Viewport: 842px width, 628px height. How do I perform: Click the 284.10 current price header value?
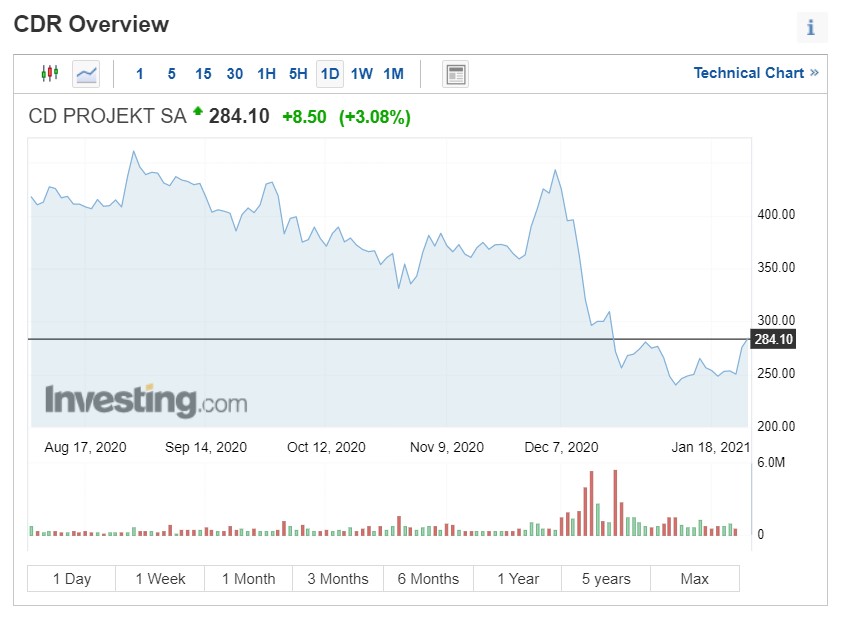239,116
